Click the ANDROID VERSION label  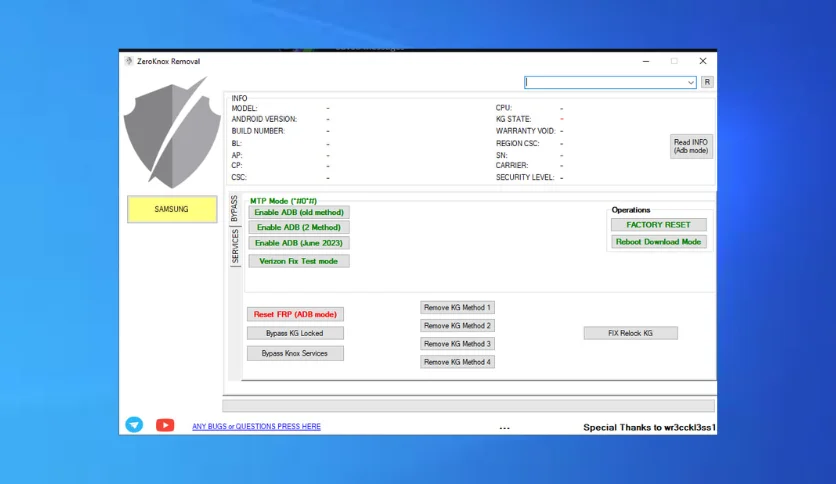click(x=264, y=119)
